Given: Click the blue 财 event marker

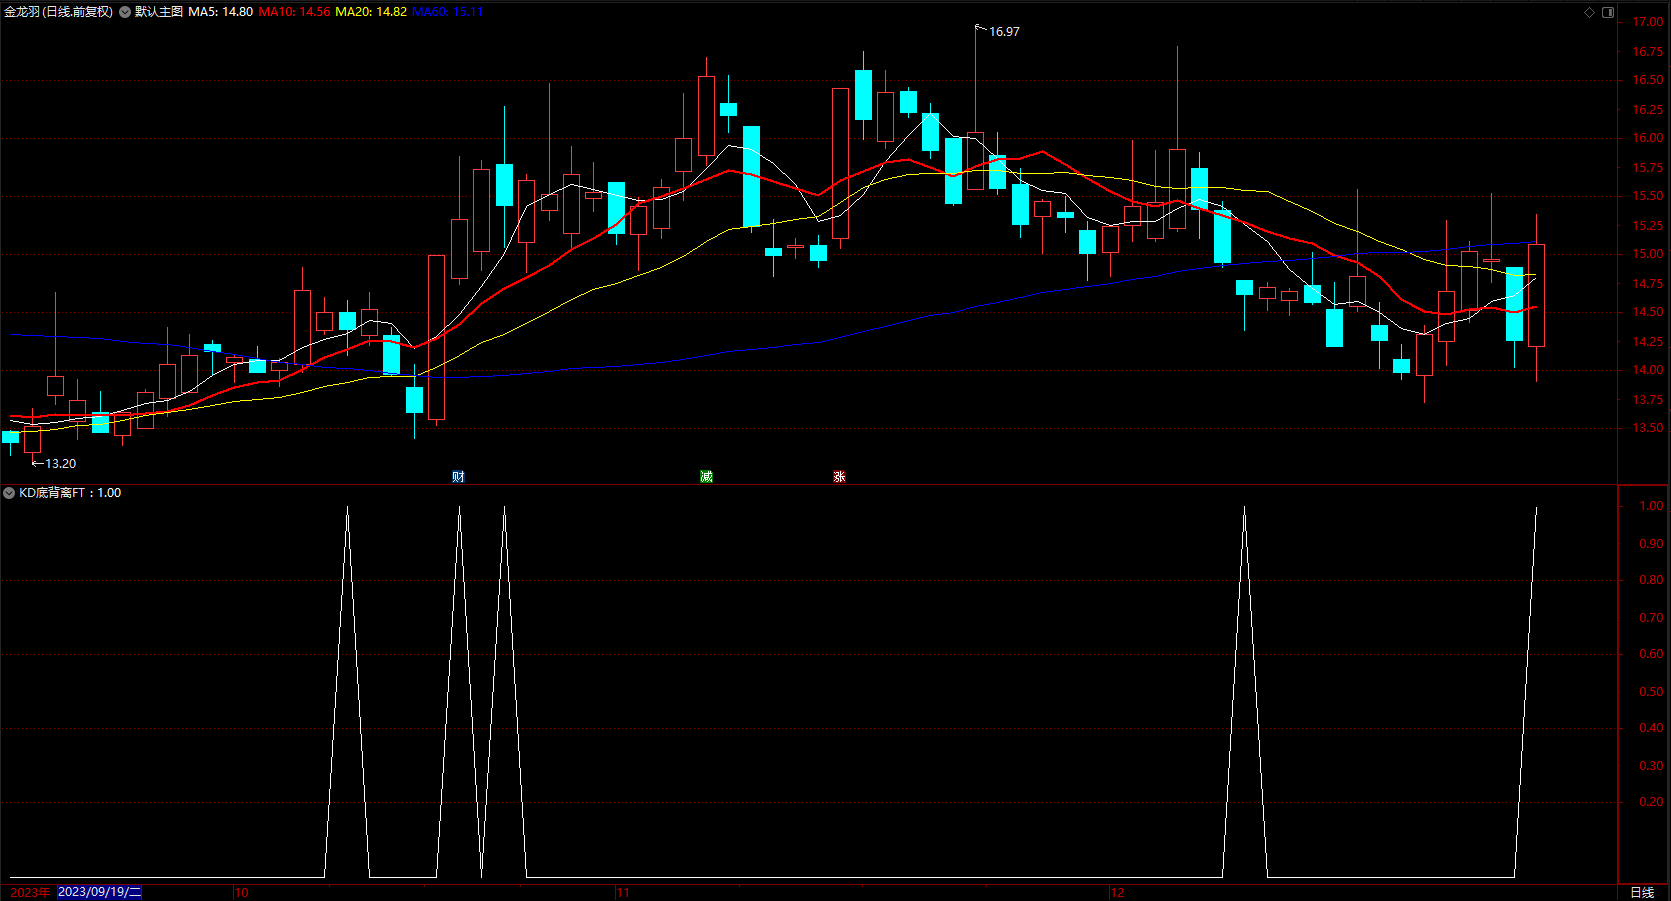Looking at the screenshot, I should point(458,477).
